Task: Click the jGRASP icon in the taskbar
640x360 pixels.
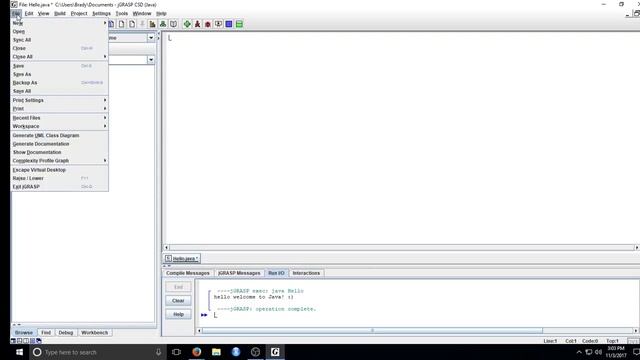Action: coord(275,352)
